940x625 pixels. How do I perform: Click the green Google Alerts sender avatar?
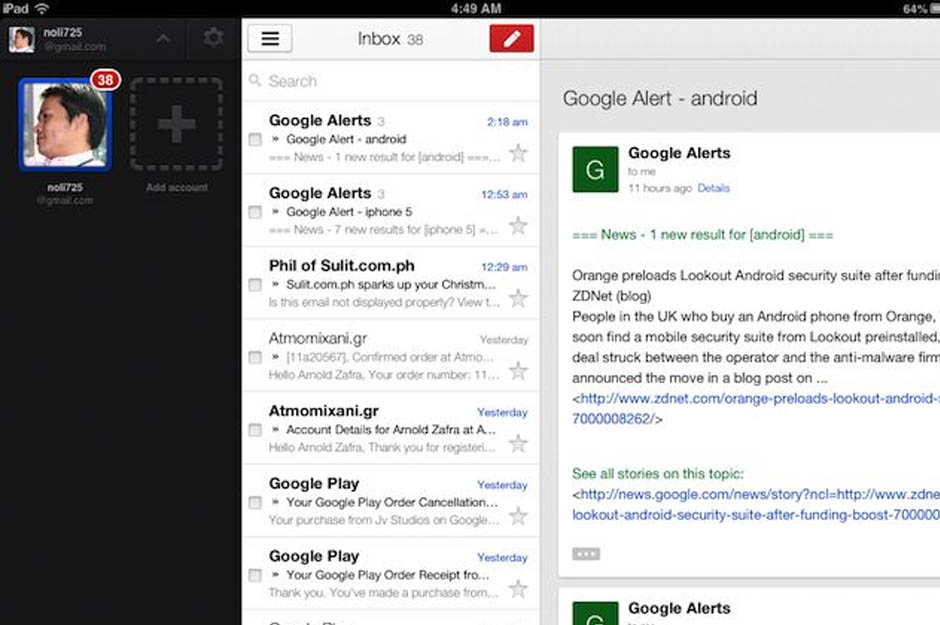coord(595,169)
